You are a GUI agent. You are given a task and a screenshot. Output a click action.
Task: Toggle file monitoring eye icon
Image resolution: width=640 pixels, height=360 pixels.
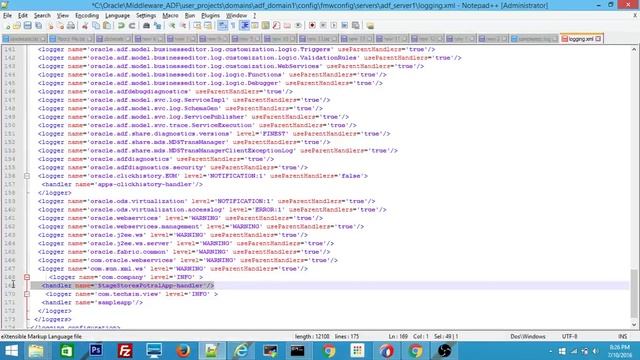pos(298,26)
